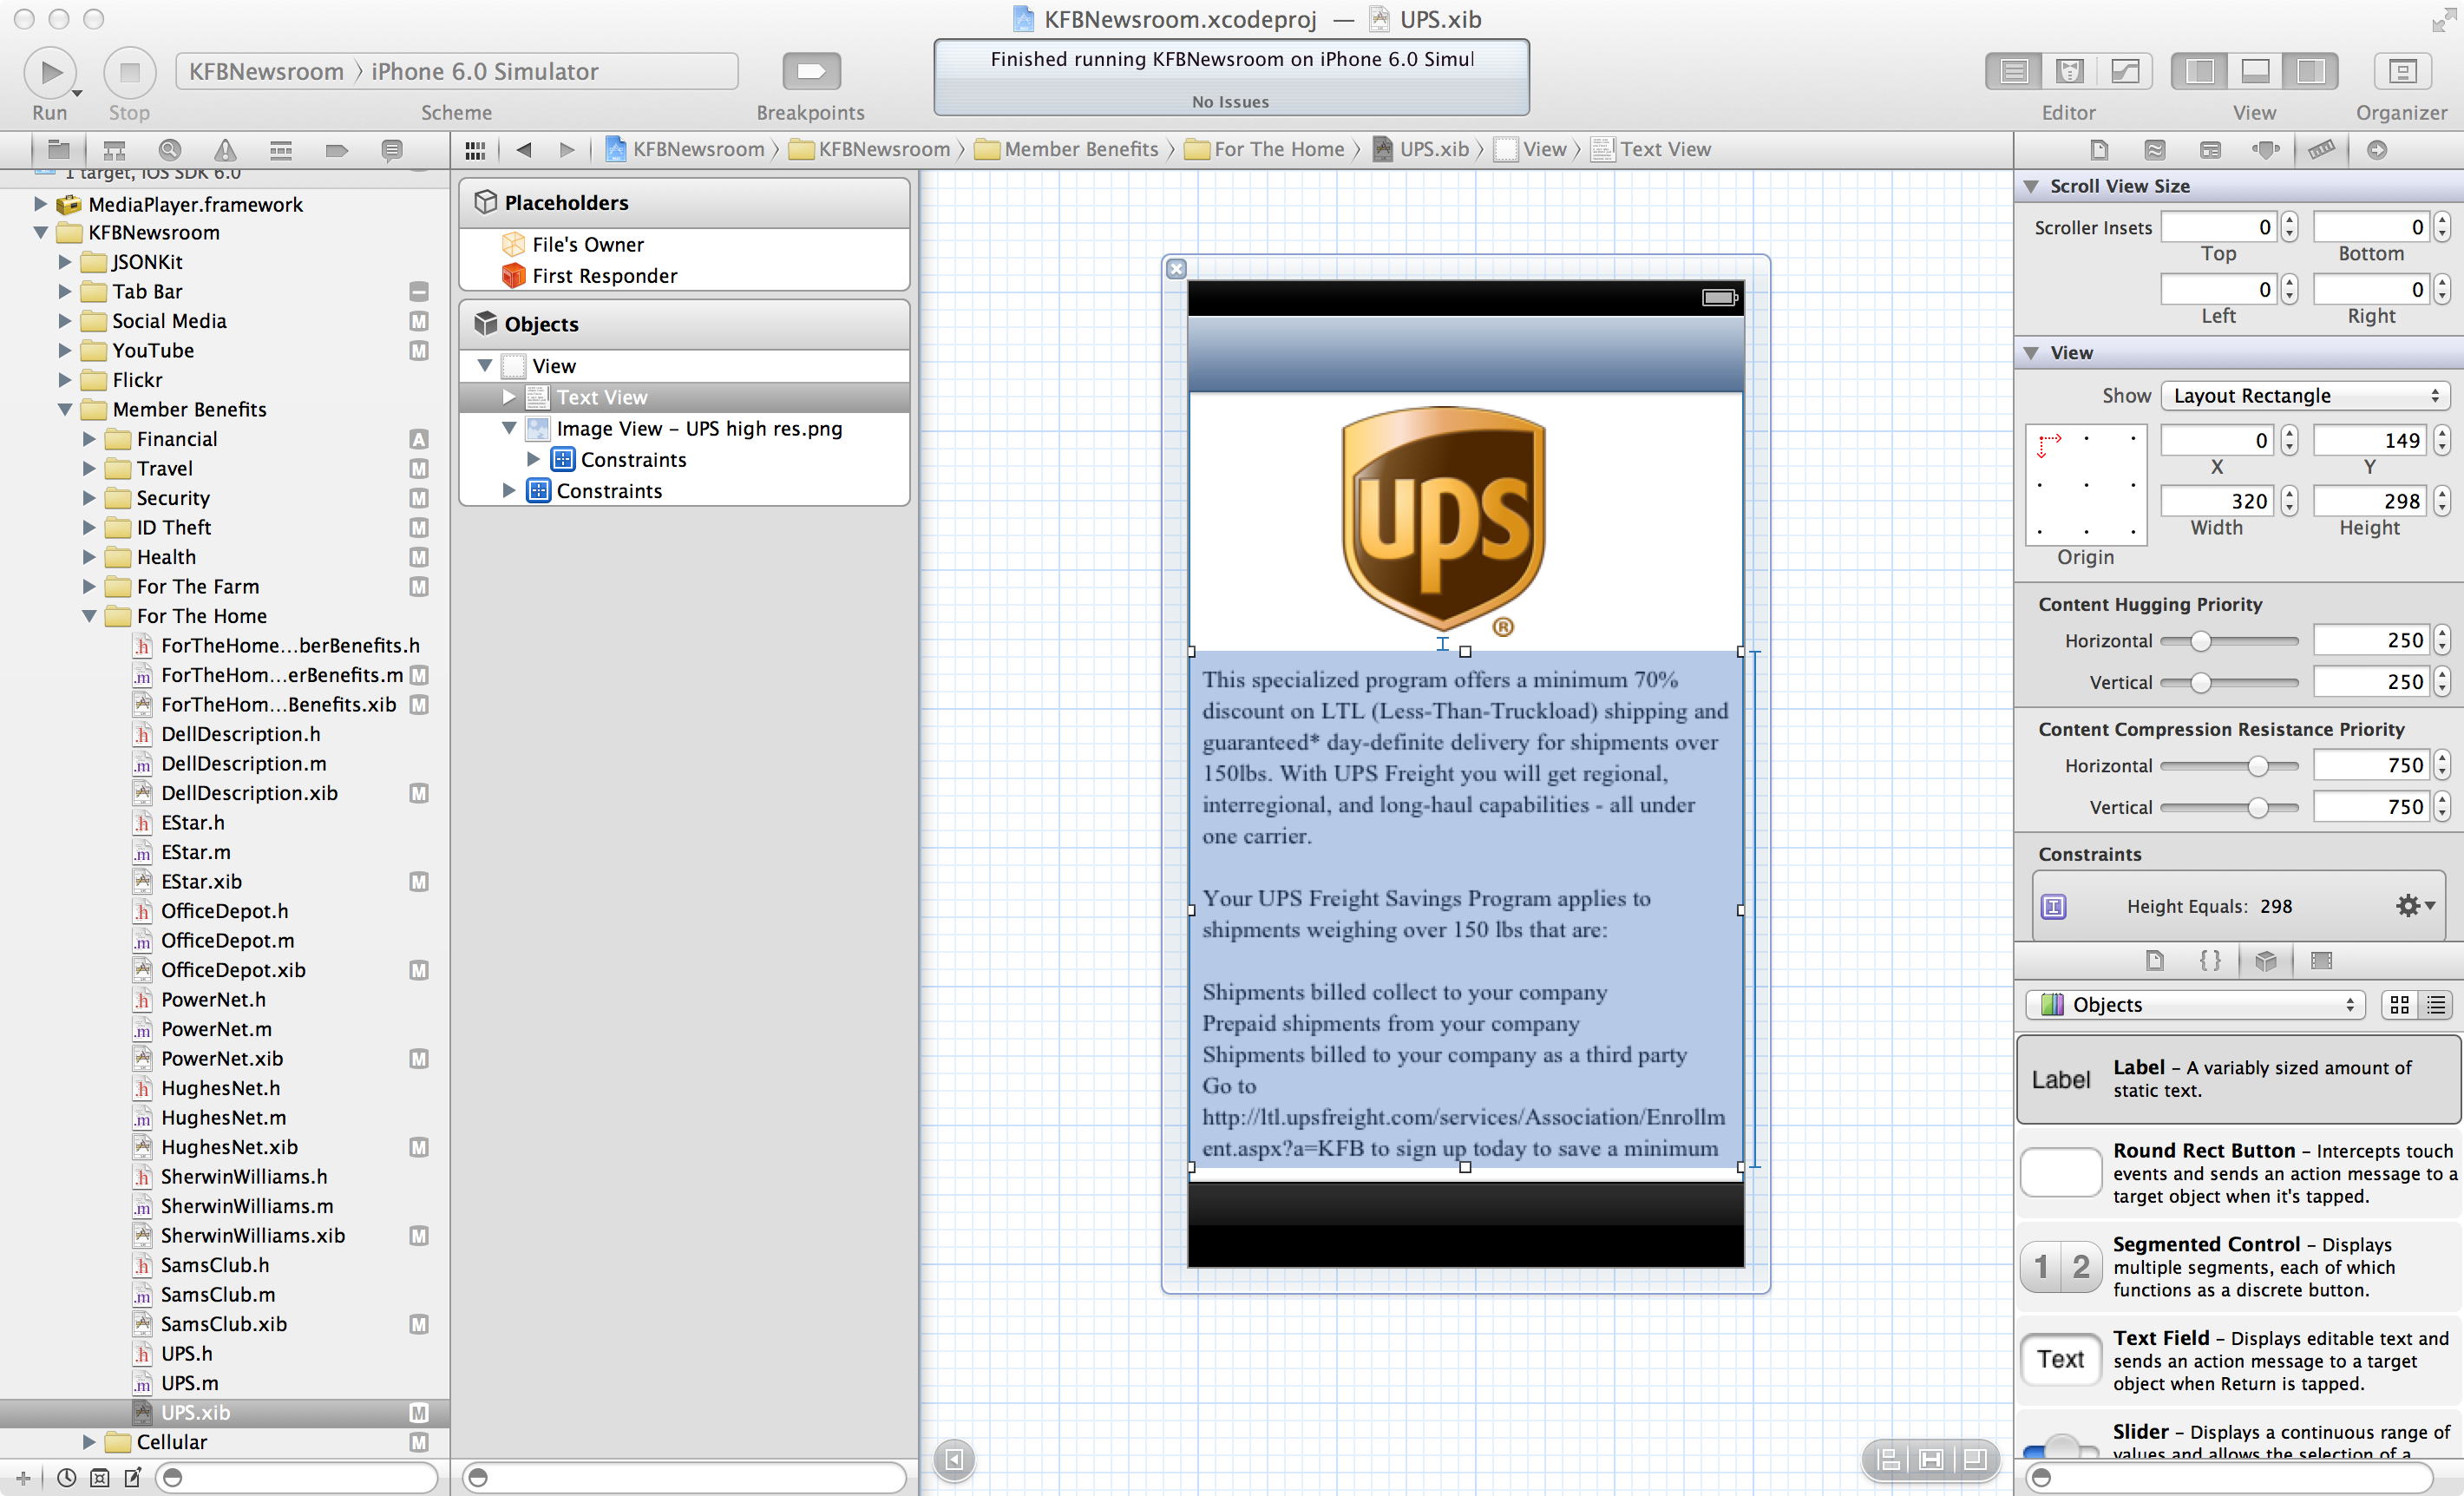Open the Object library
Screen dimensions: 2464x1496
coord(2266,960)
